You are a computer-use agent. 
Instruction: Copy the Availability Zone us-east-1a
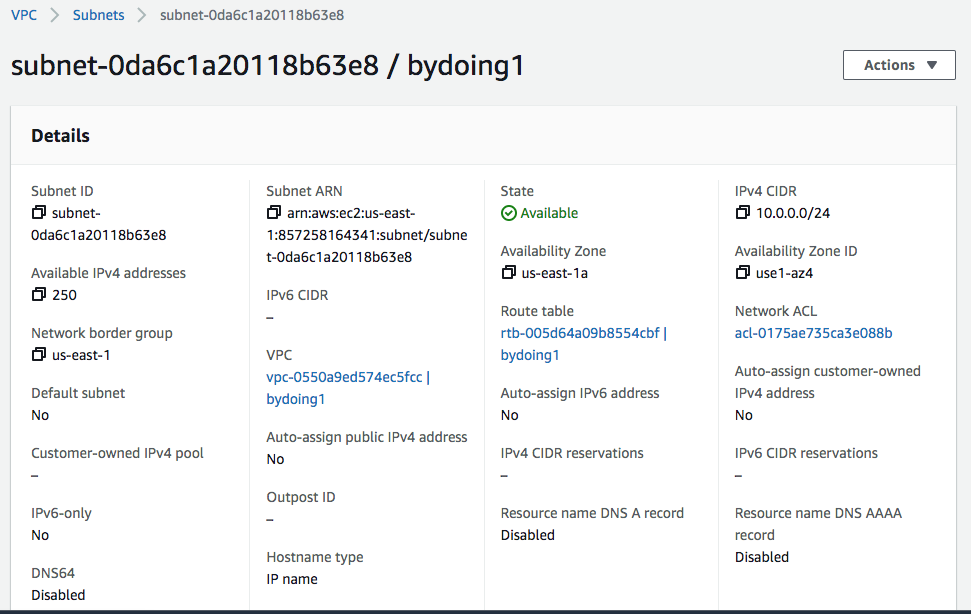(x=508, y=272)
